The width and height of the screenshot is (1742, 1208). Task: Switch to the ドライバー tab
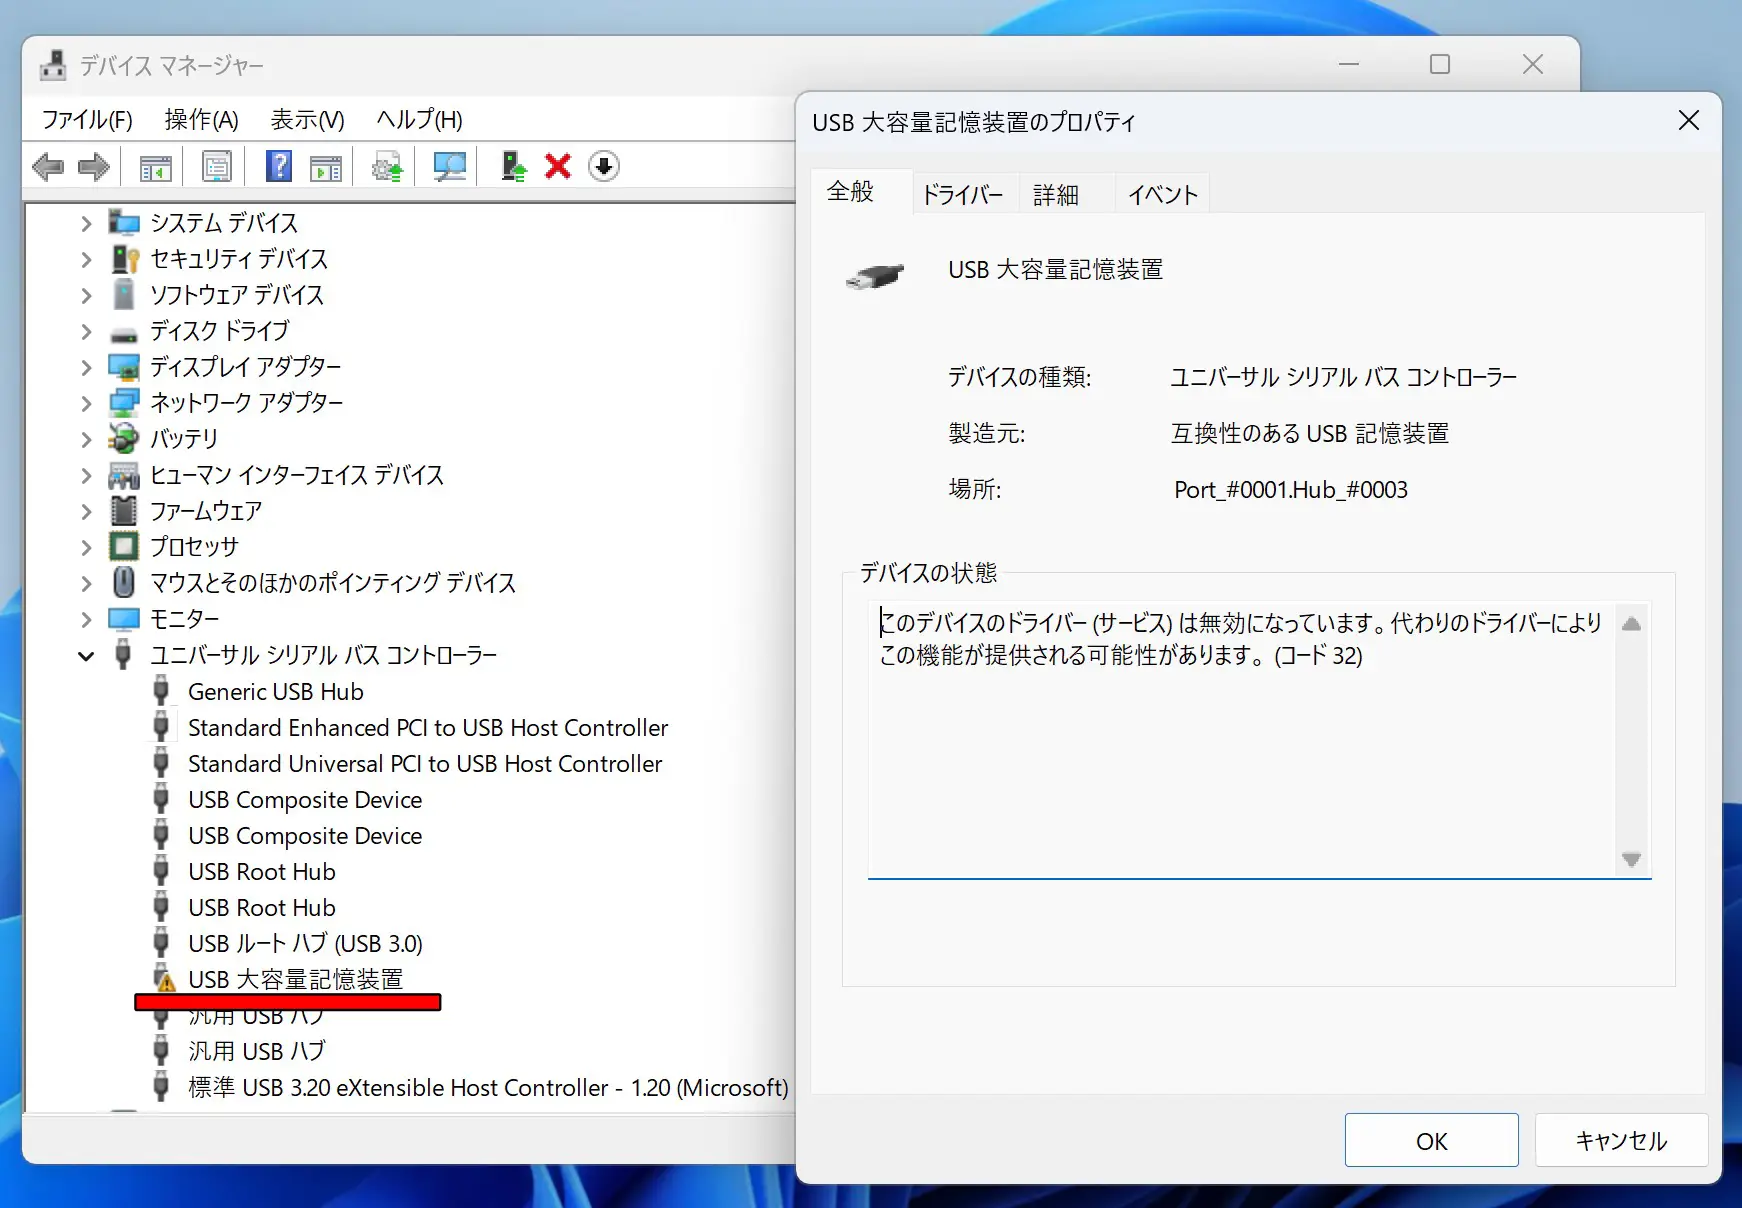click(963, 193)
